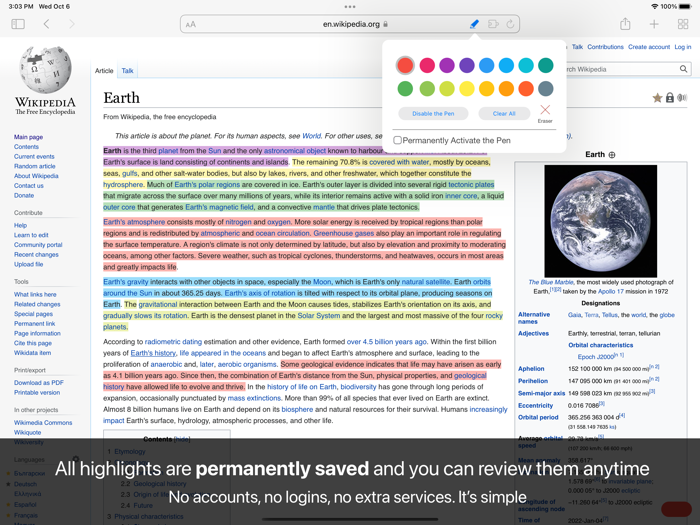Open the Contributions link
The width and height of the screenshot is (700, 525).
click(x=605, y=47)
